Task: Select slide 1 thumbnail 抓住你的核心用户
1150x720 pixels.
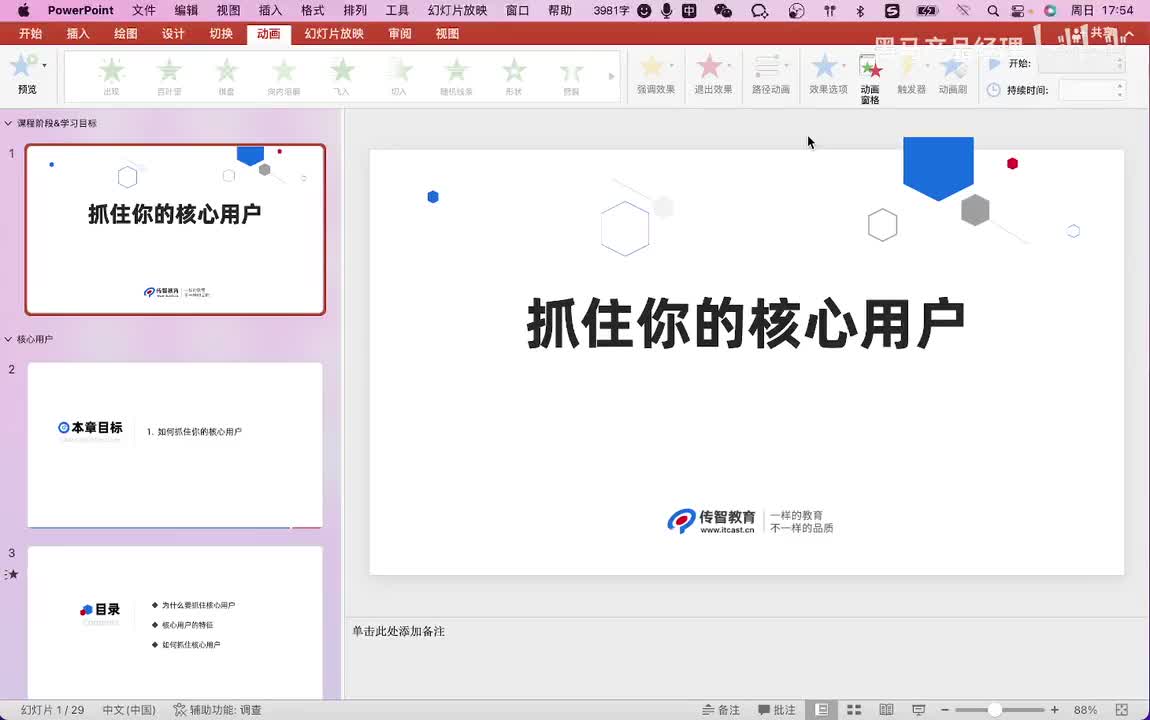Action: [x=175, y=229]
